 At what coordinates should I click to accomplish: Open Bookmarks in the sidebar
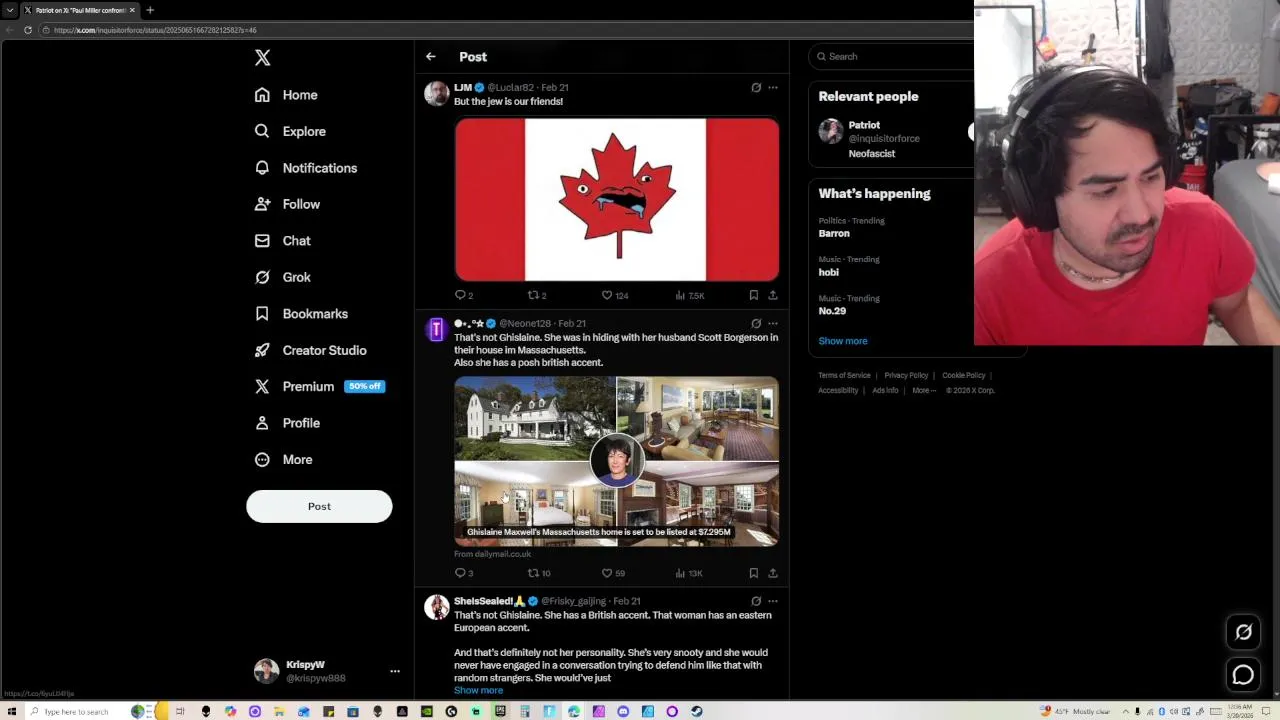(301, 314)
